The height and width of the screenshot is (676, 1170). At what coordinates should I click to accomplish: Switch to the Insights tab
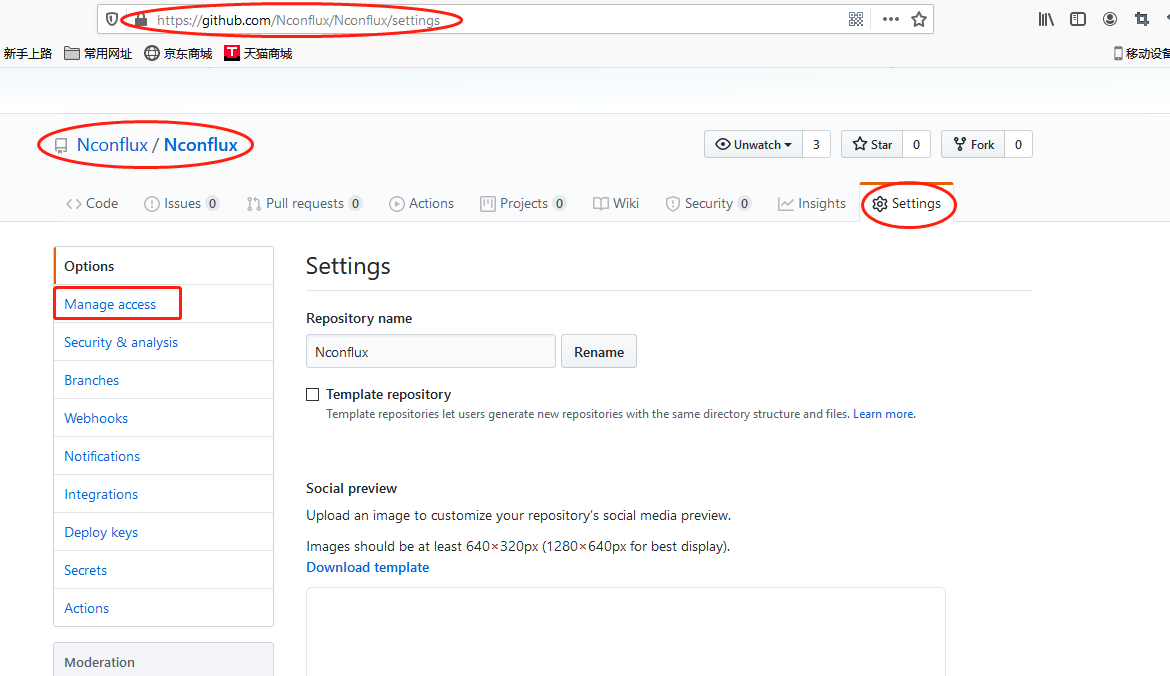[812, 204]
